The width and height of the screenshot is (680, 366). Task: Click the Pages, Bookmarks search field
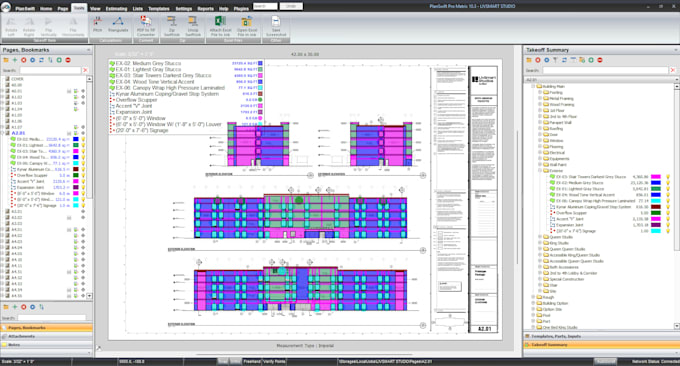tap(50, 70)
